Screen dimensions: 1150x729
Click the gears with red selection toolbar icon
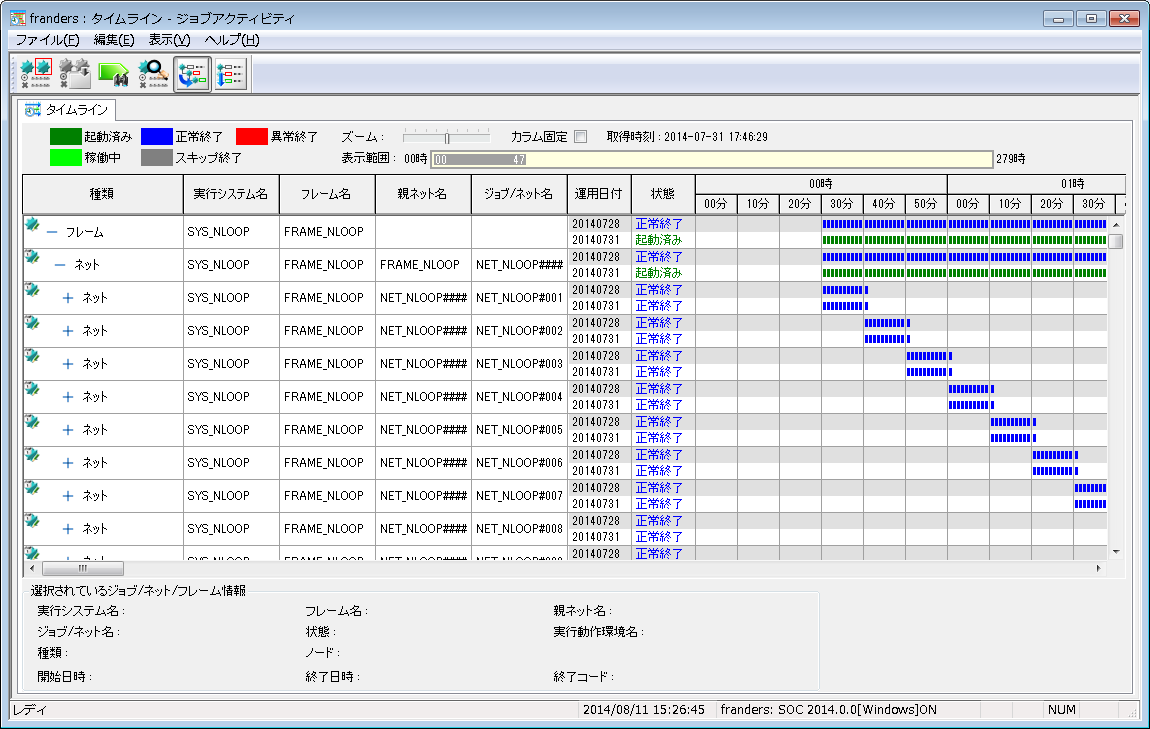coord(35,74)
